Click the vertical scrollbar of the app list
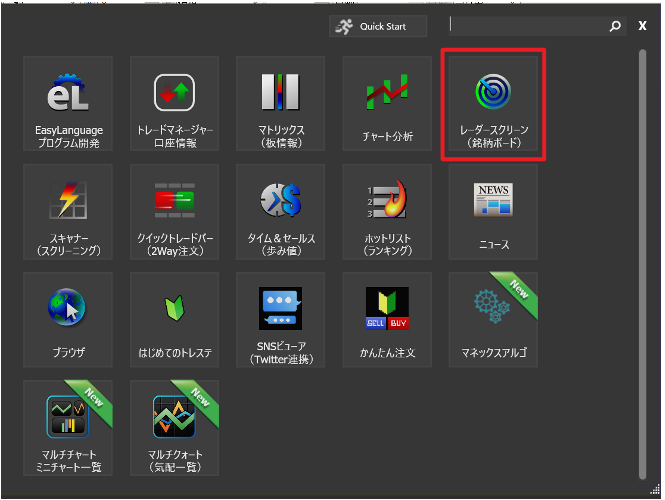Viewport: 665px width, 500px height. coord(643,265)
